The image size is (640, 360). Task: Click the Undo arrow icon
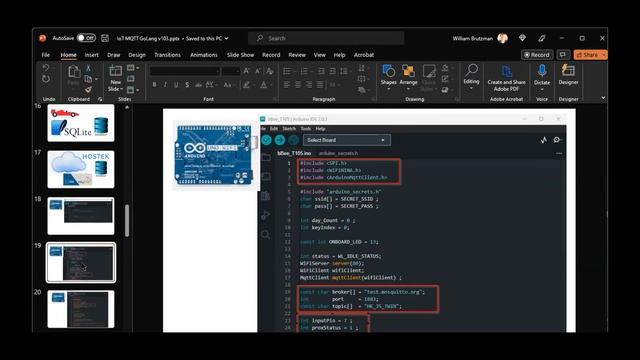[46, 68]
